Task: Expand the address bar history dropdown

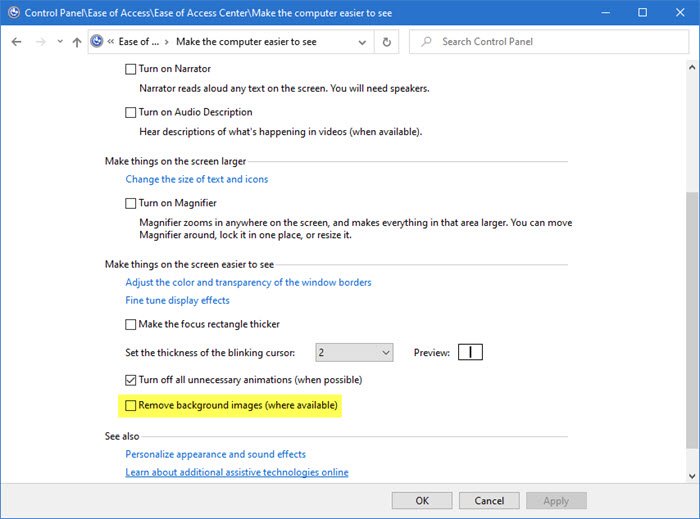Action: tap(362, 42)
